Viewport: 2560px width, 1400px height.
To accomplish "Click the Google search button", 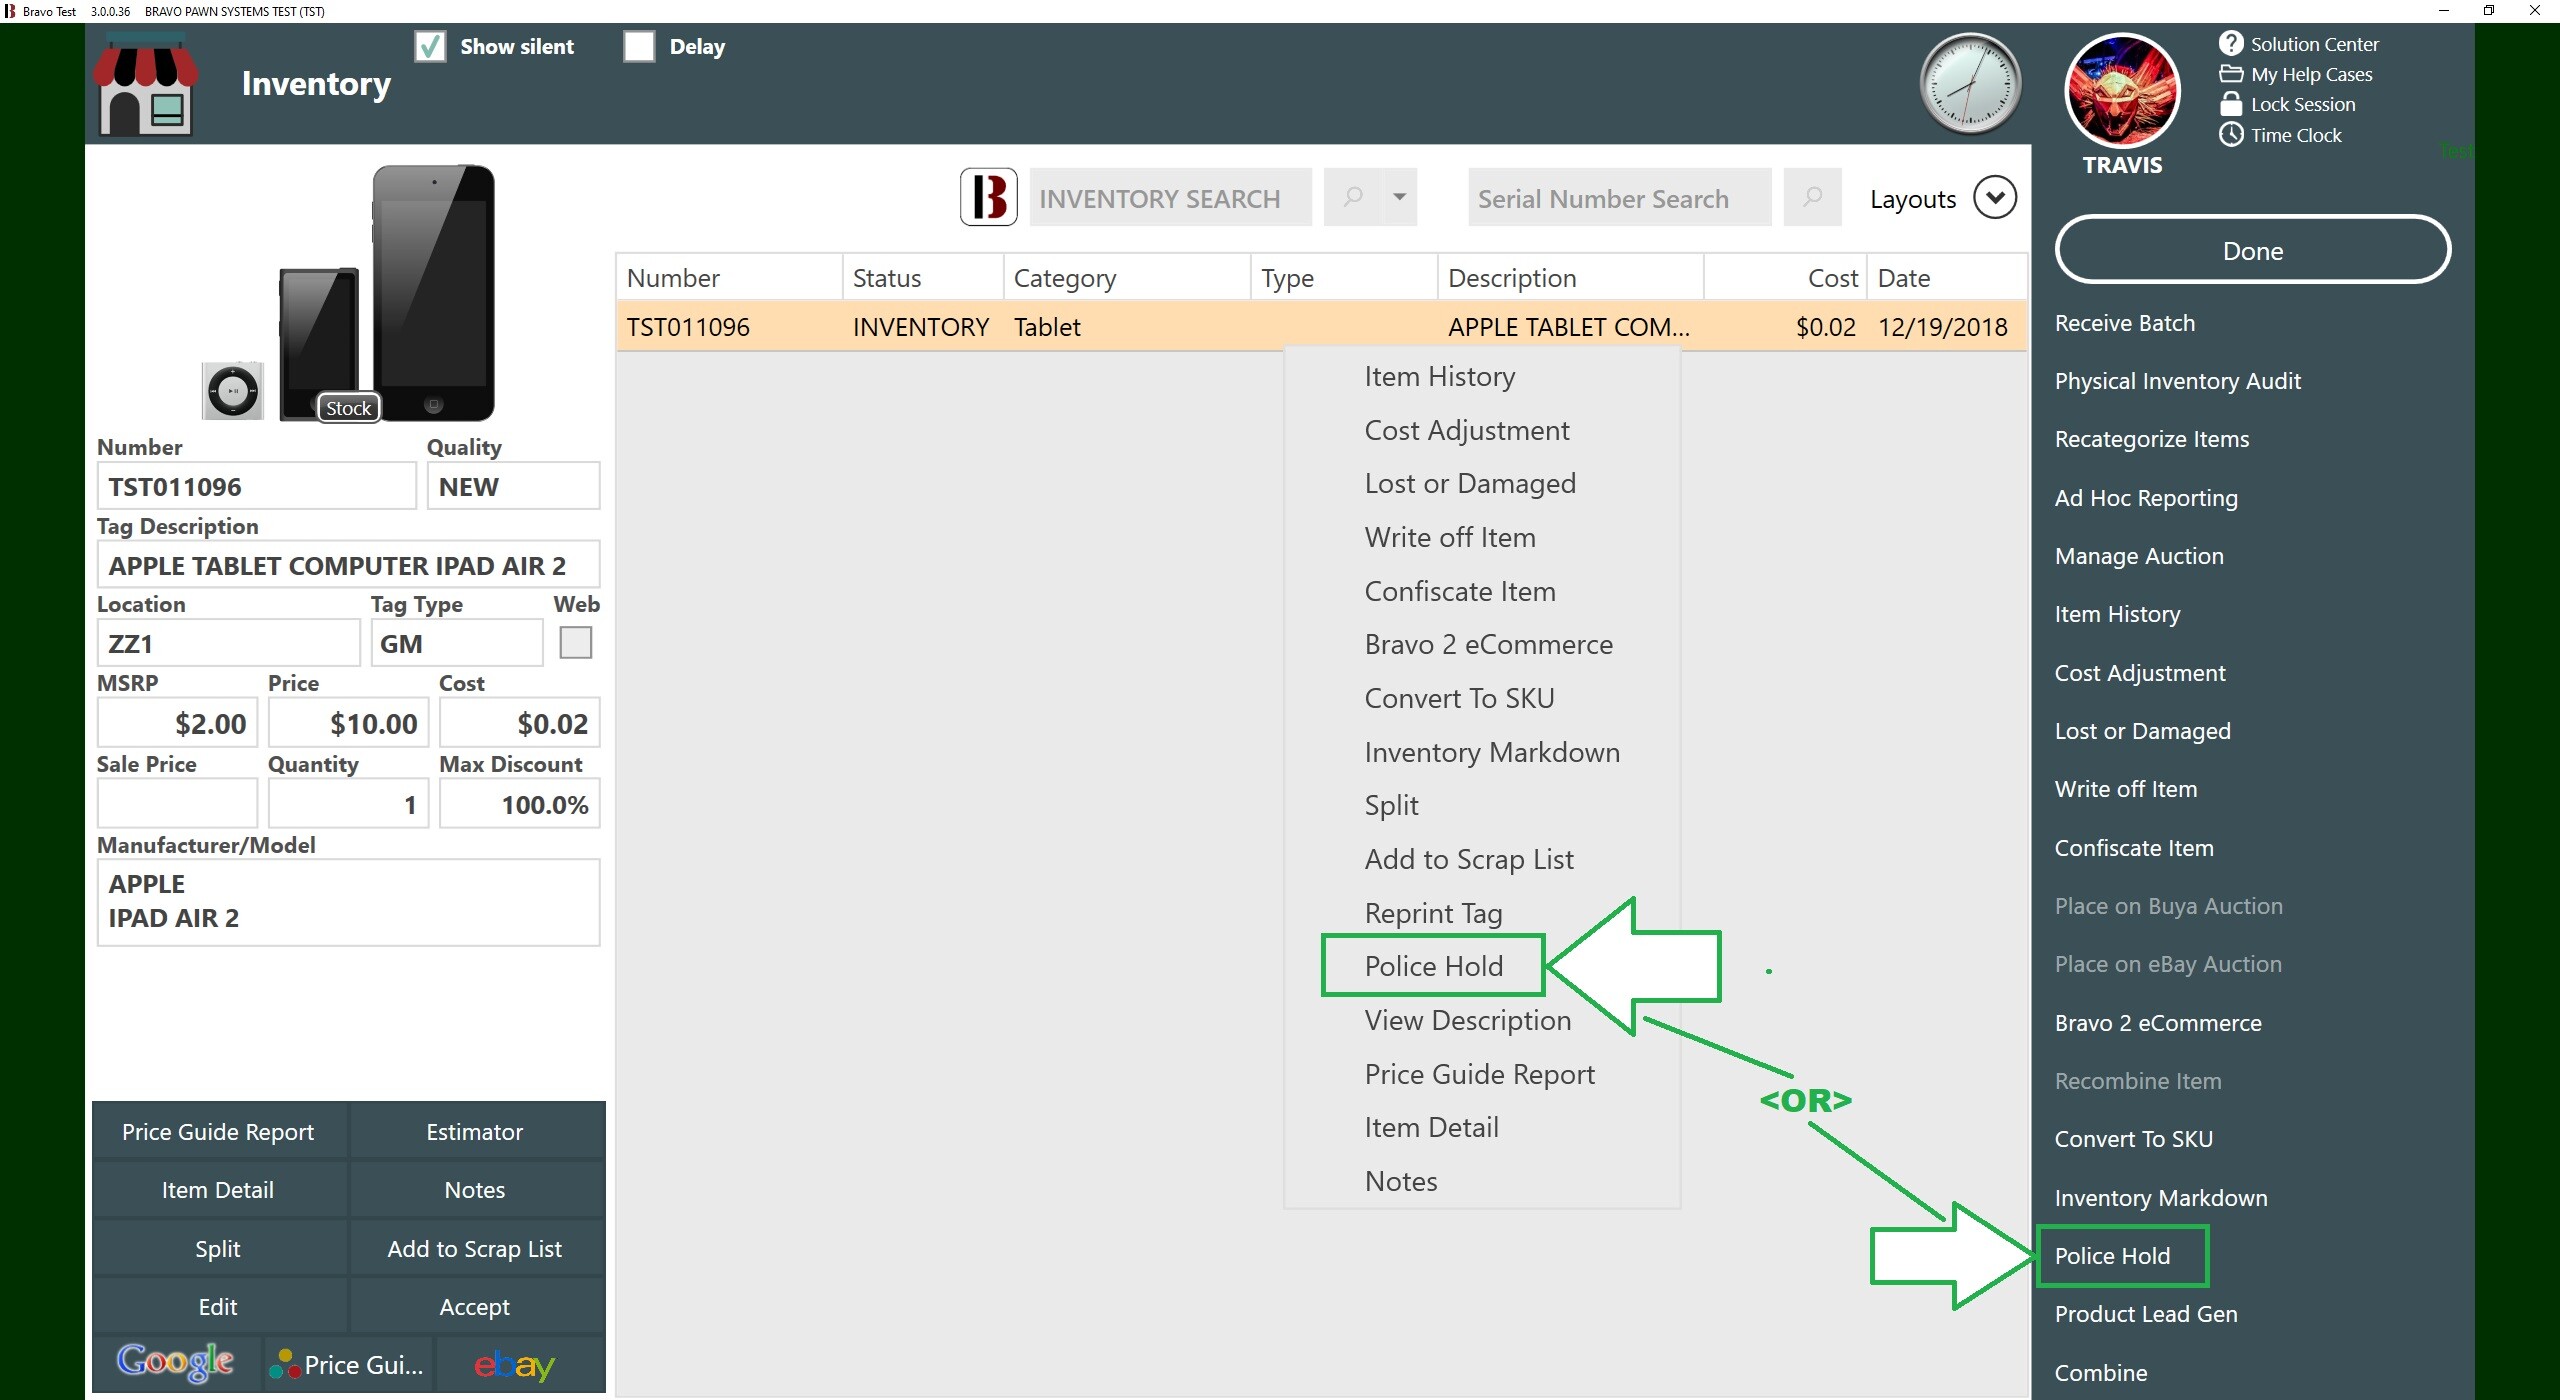I will point(177,1364).
